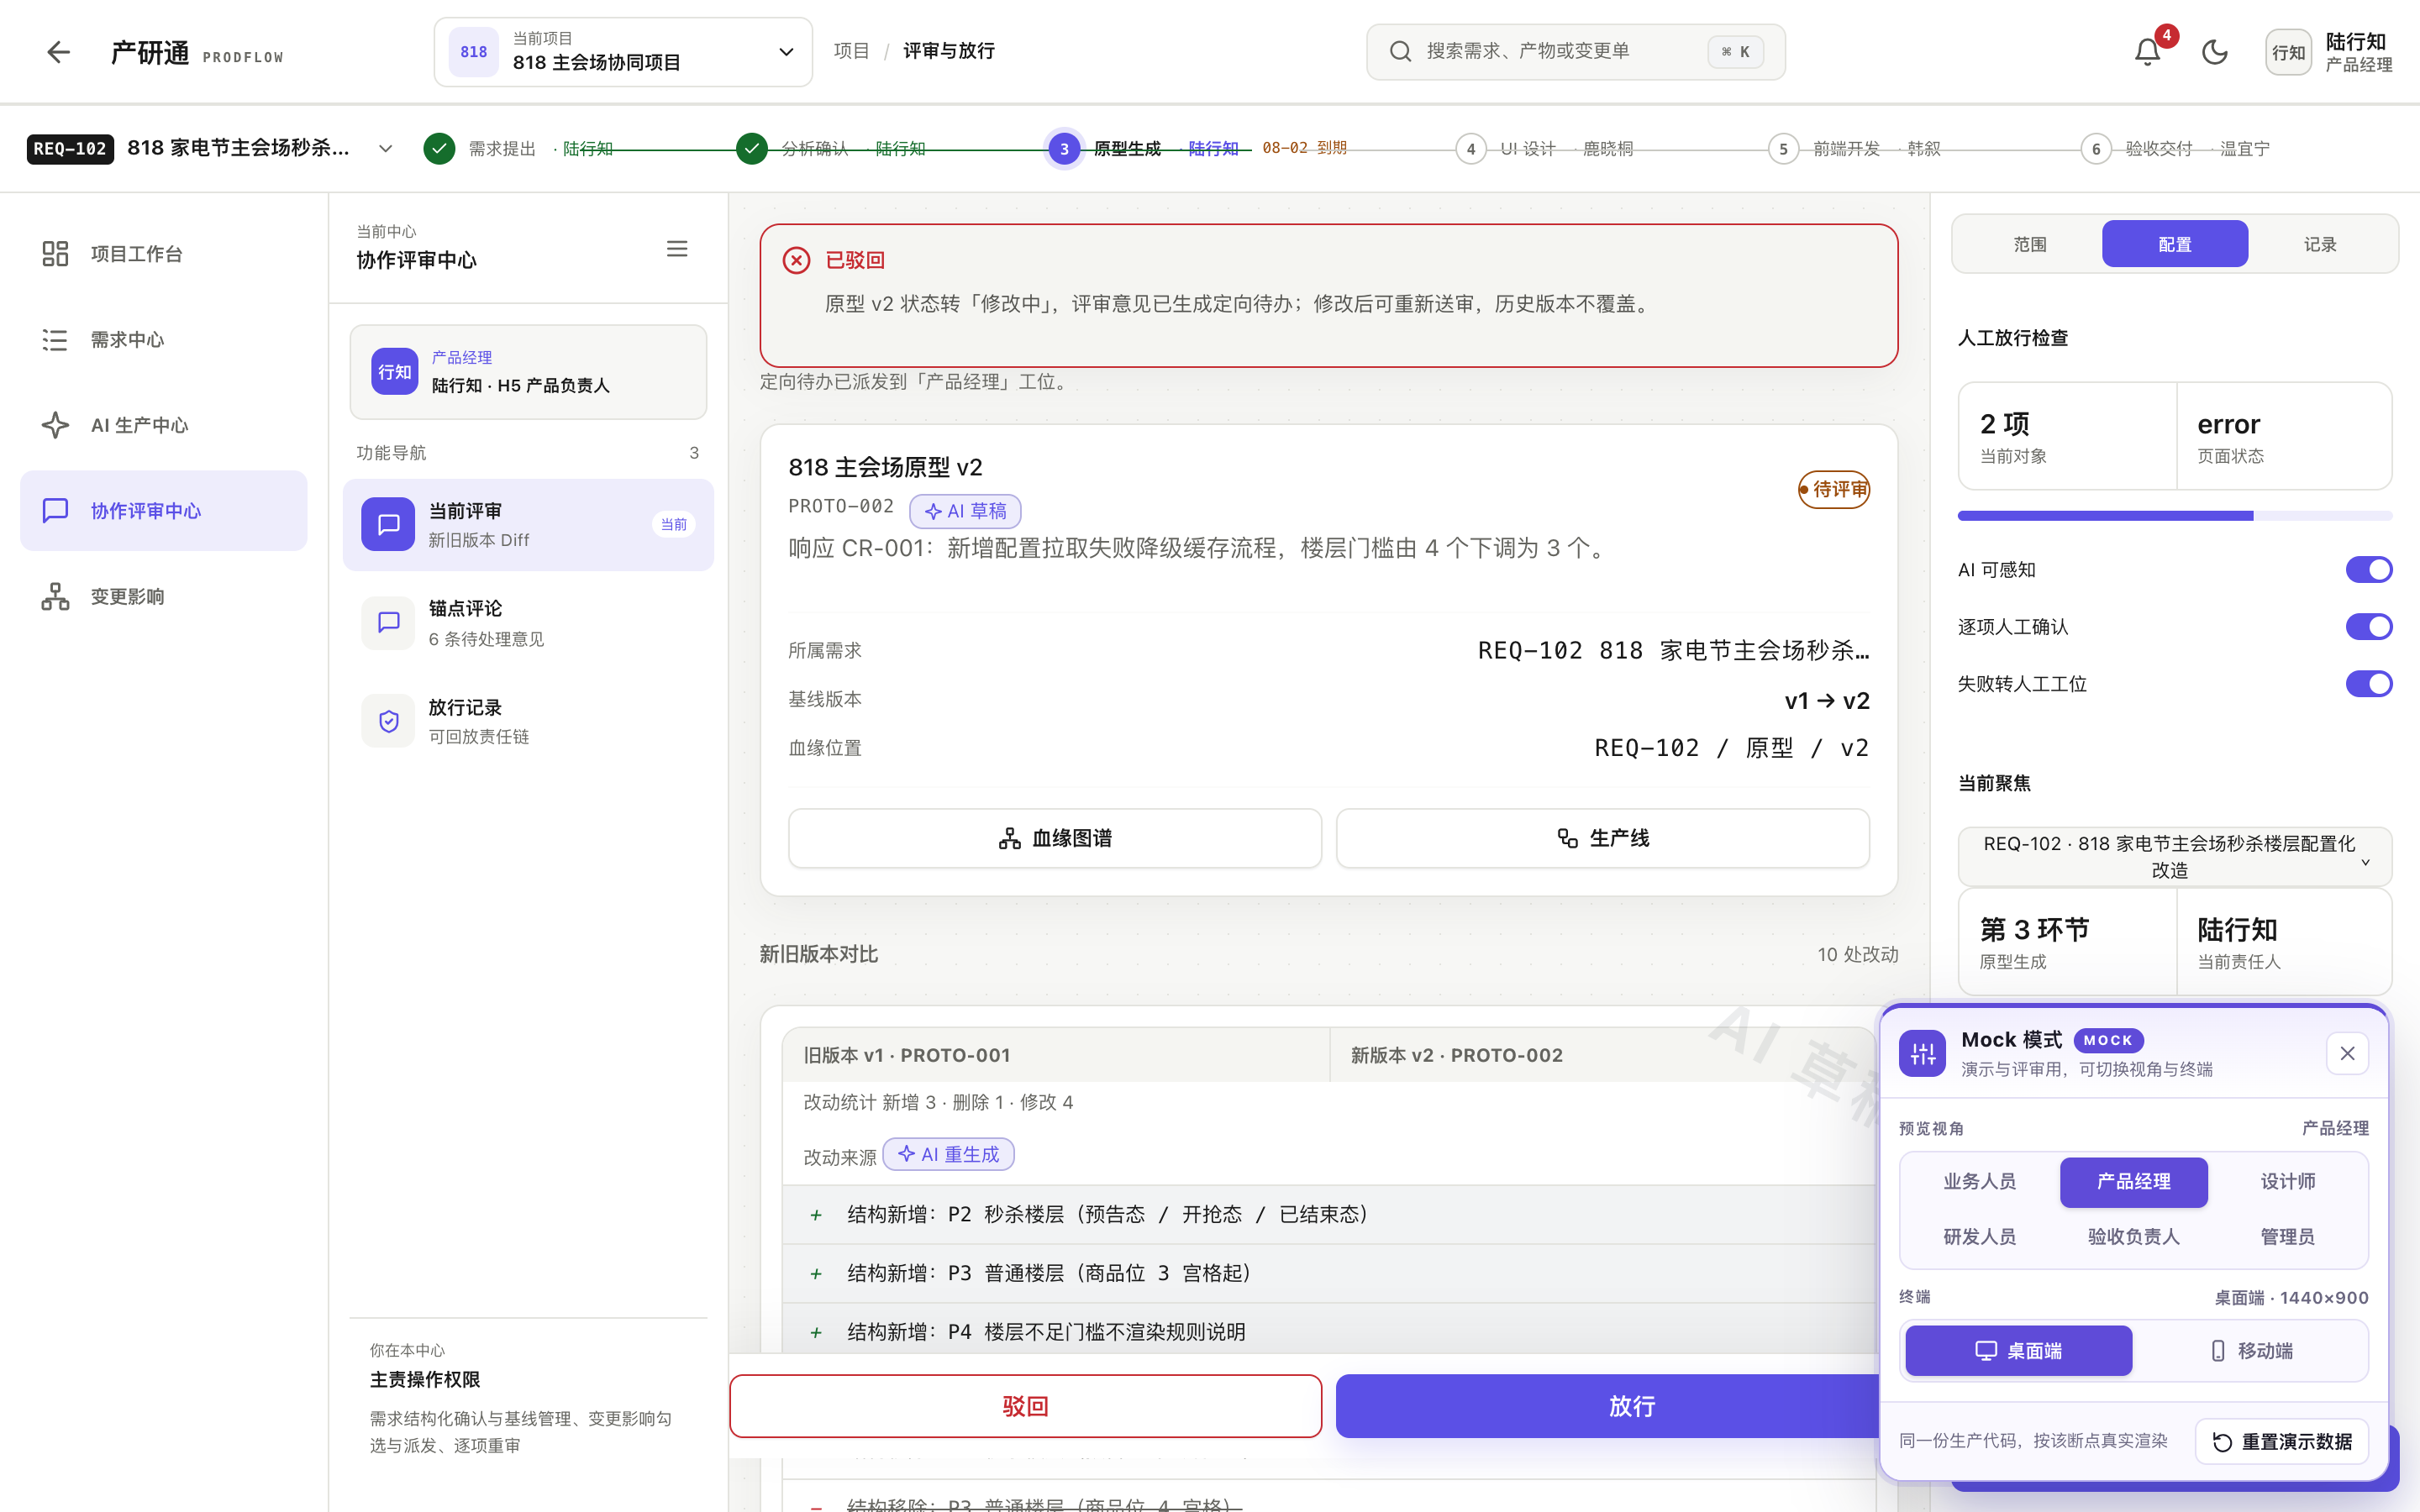Viewport: 2420px width, 1512px height.
Task: Open the 当前项目 818 project dropdown
Action: (x=623, y=52)
